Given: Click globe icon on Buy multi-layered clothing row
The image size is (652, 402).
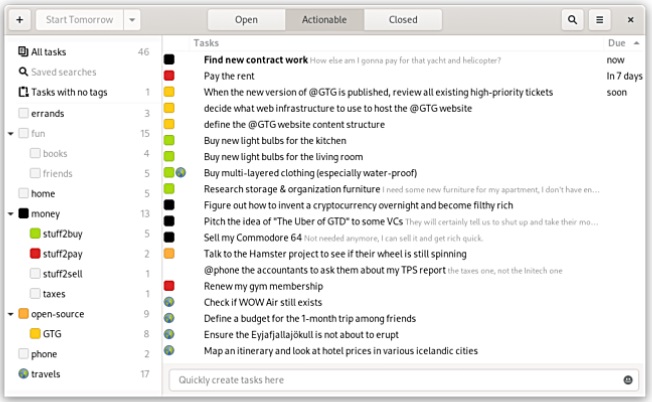Looking at the screenshot, I should click(180, 172).
